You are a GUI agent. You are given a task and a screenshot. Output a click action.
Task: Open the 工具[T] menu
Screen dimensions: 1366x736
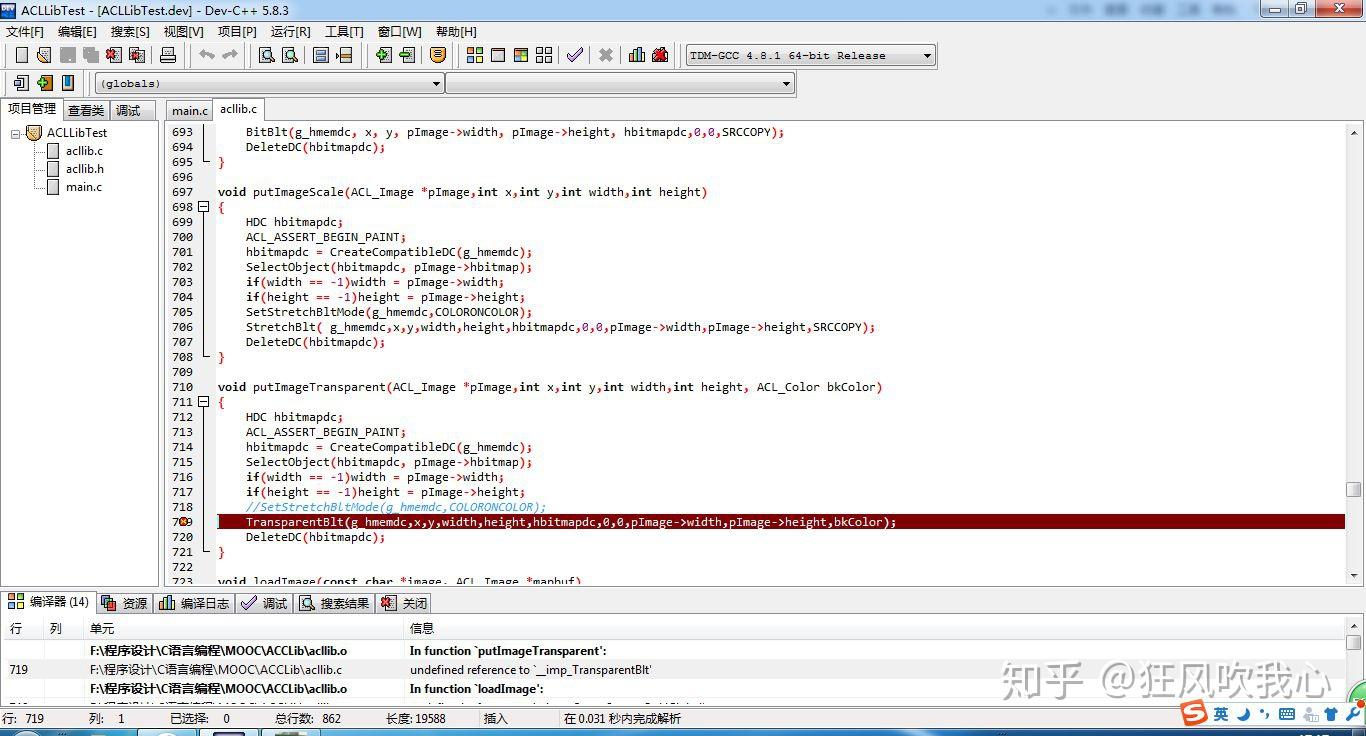tap(344, 31)
